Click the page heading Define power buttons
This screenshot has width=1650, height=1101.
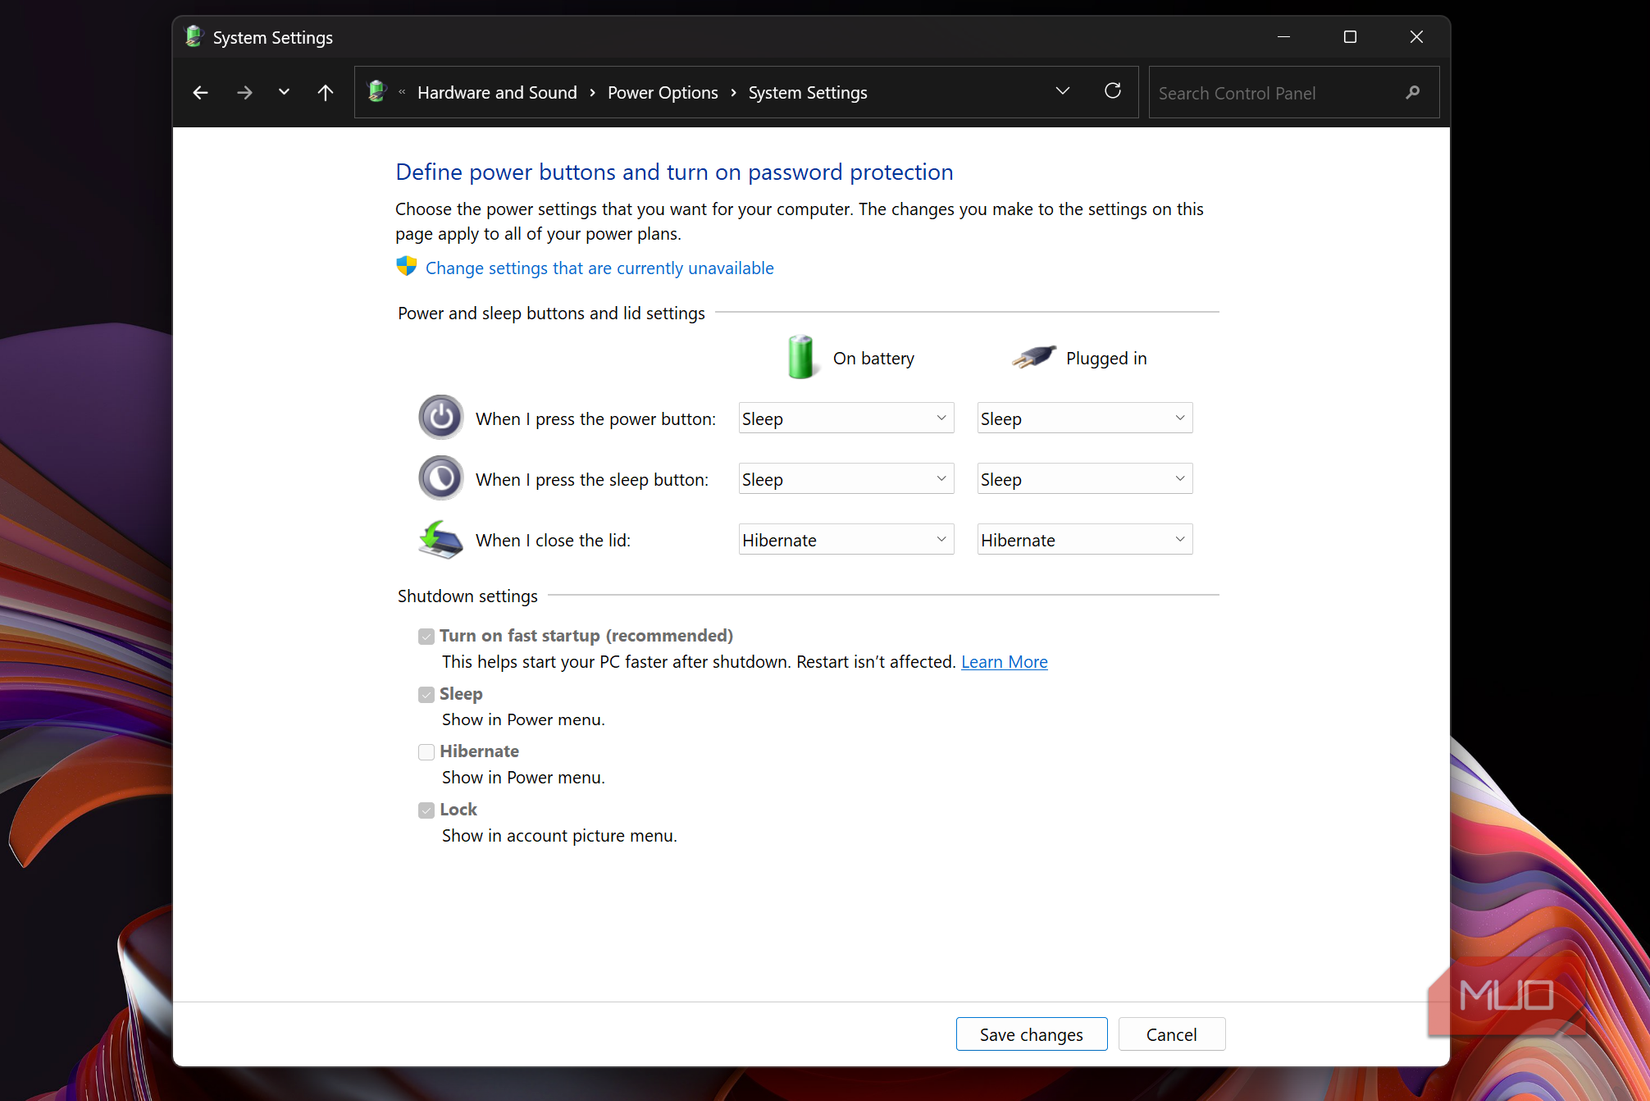674,172
